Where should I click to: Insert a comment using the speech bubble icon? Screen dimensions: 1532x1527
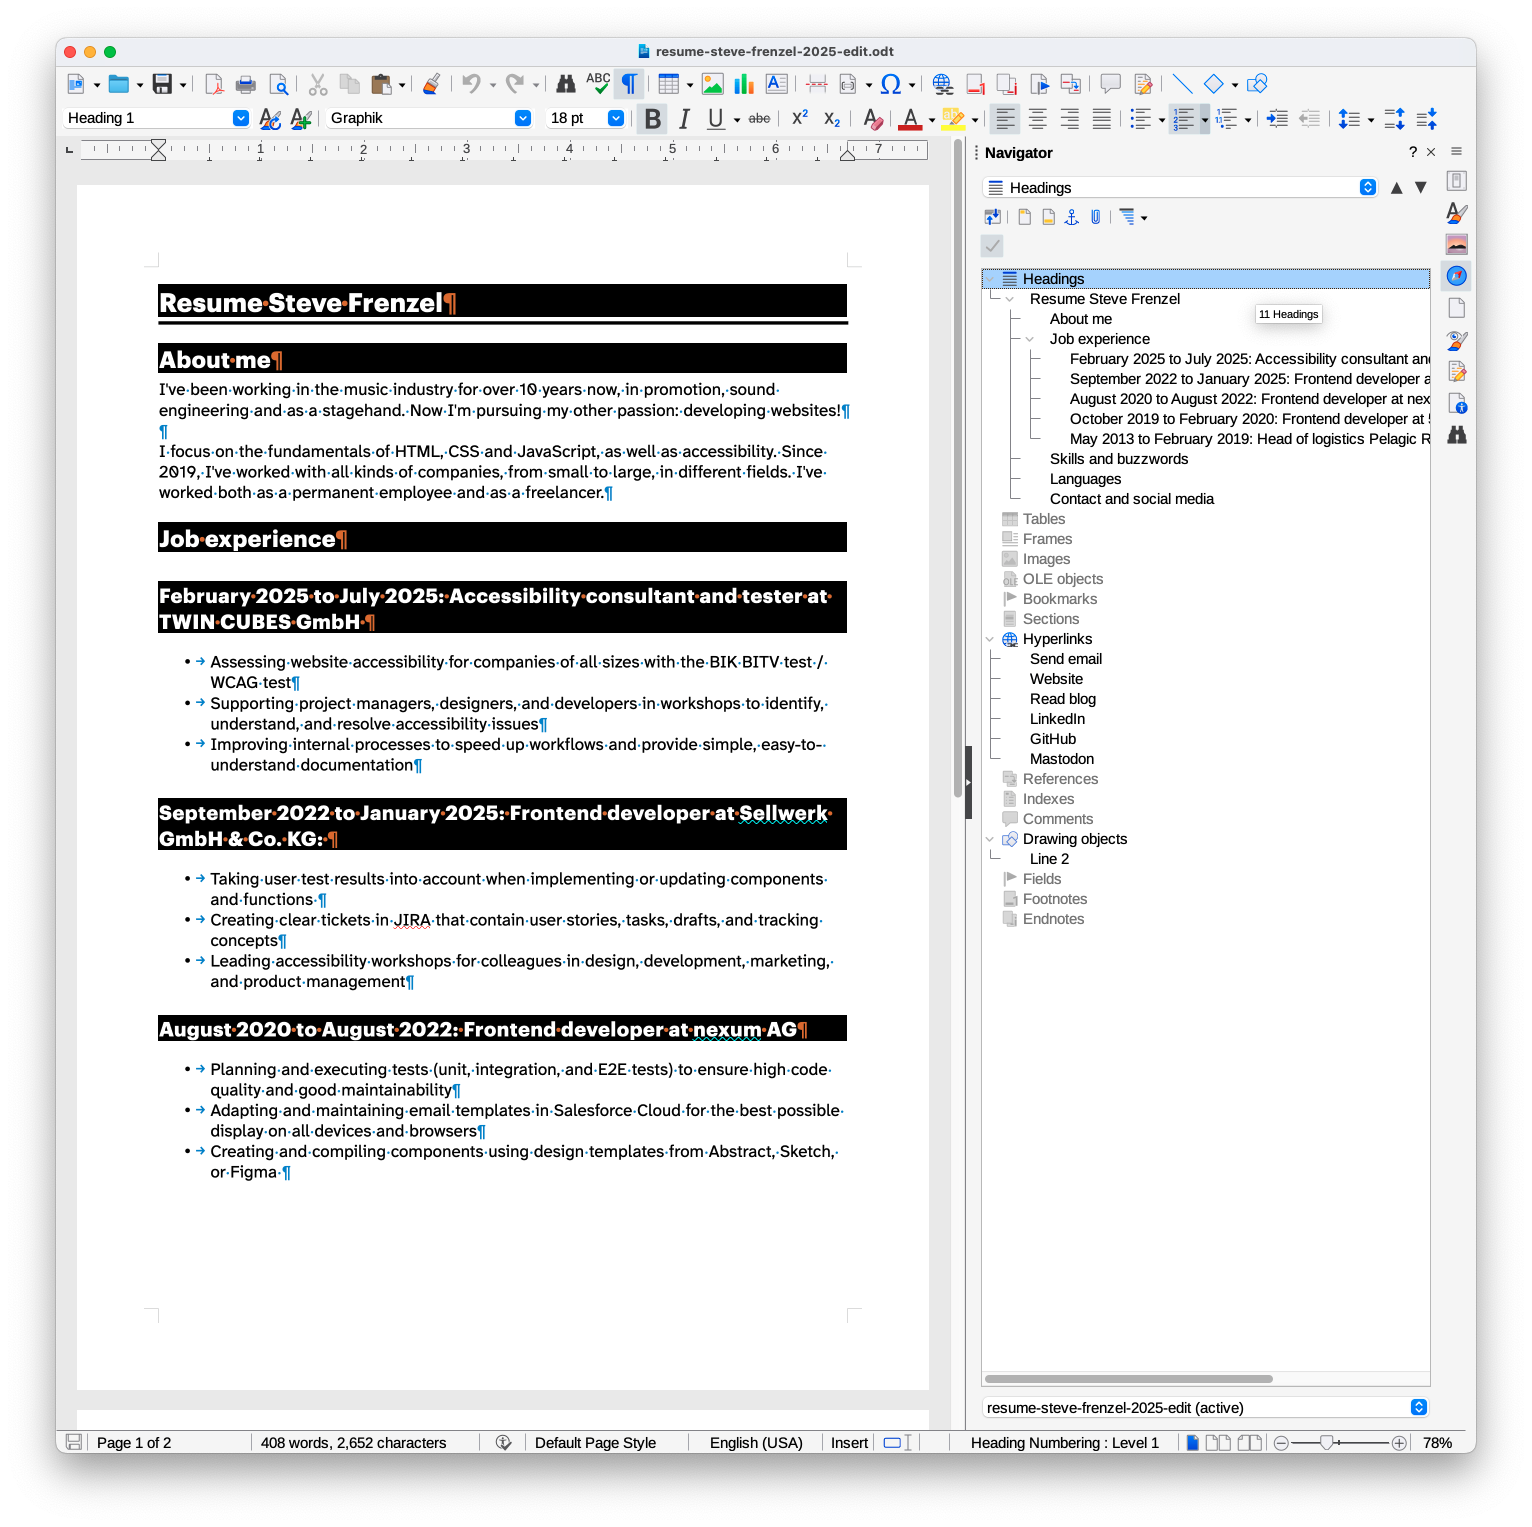[1110, 84]
